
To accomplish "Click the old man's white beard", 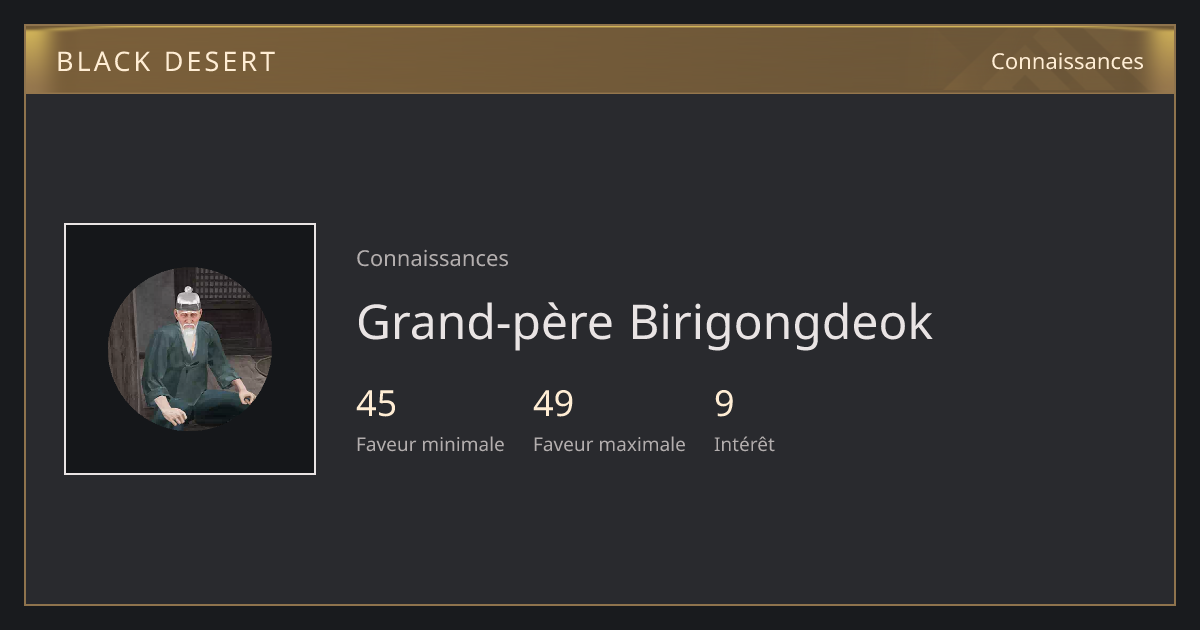I will point(187,333).
